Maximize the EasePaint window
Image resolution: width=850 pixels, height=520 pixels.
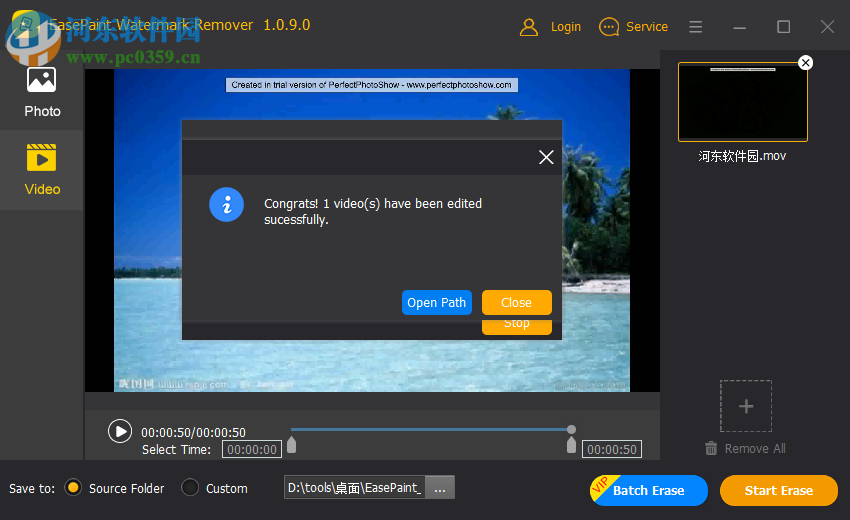click(x=783, y=27)
